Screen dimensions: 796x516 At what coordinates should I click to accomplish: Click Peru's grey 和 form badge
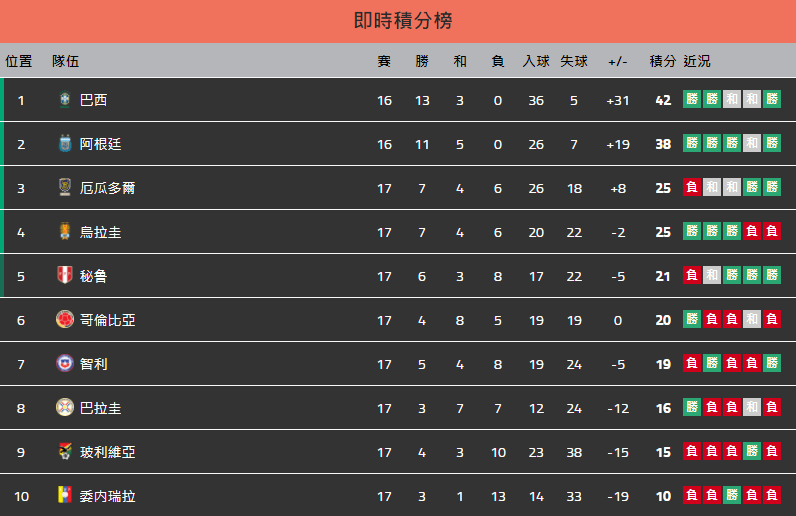[712, 275]
